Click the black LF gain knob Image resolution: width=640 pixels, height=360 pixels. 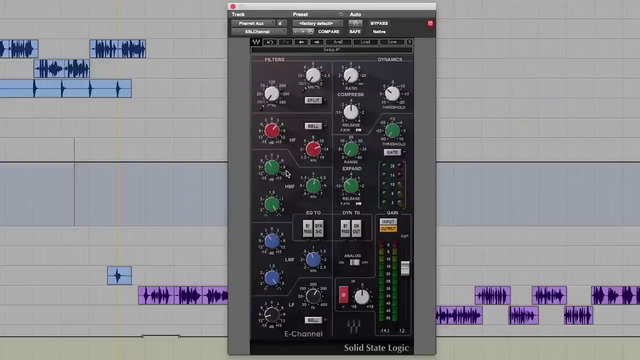(272, 314)
